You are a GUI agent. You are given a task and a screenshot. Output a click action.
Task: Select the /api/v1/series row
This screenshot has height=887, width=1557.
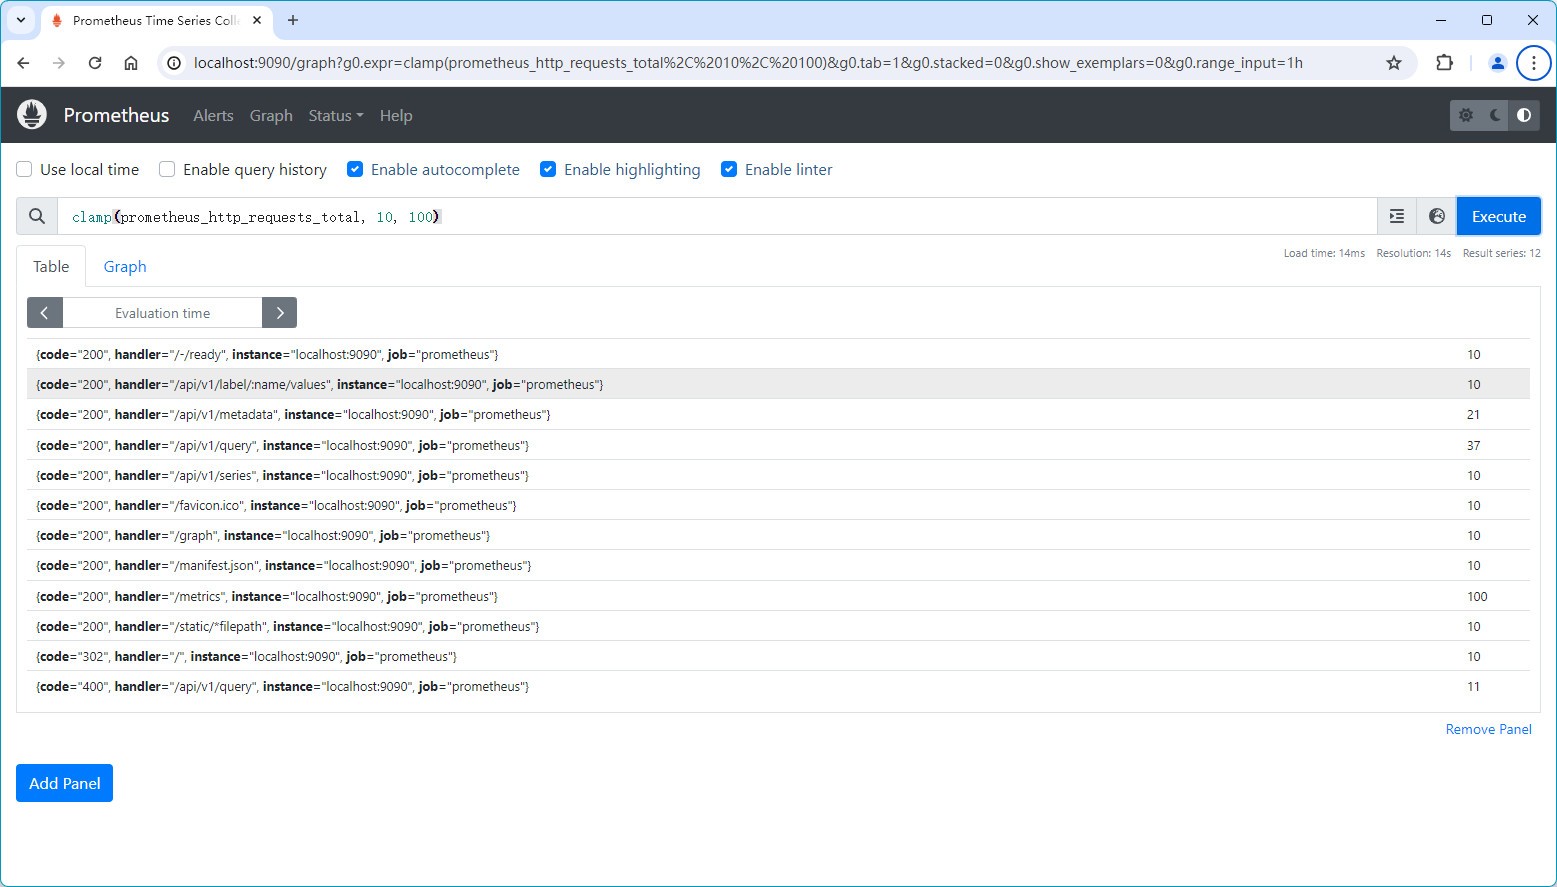[778, 475]
